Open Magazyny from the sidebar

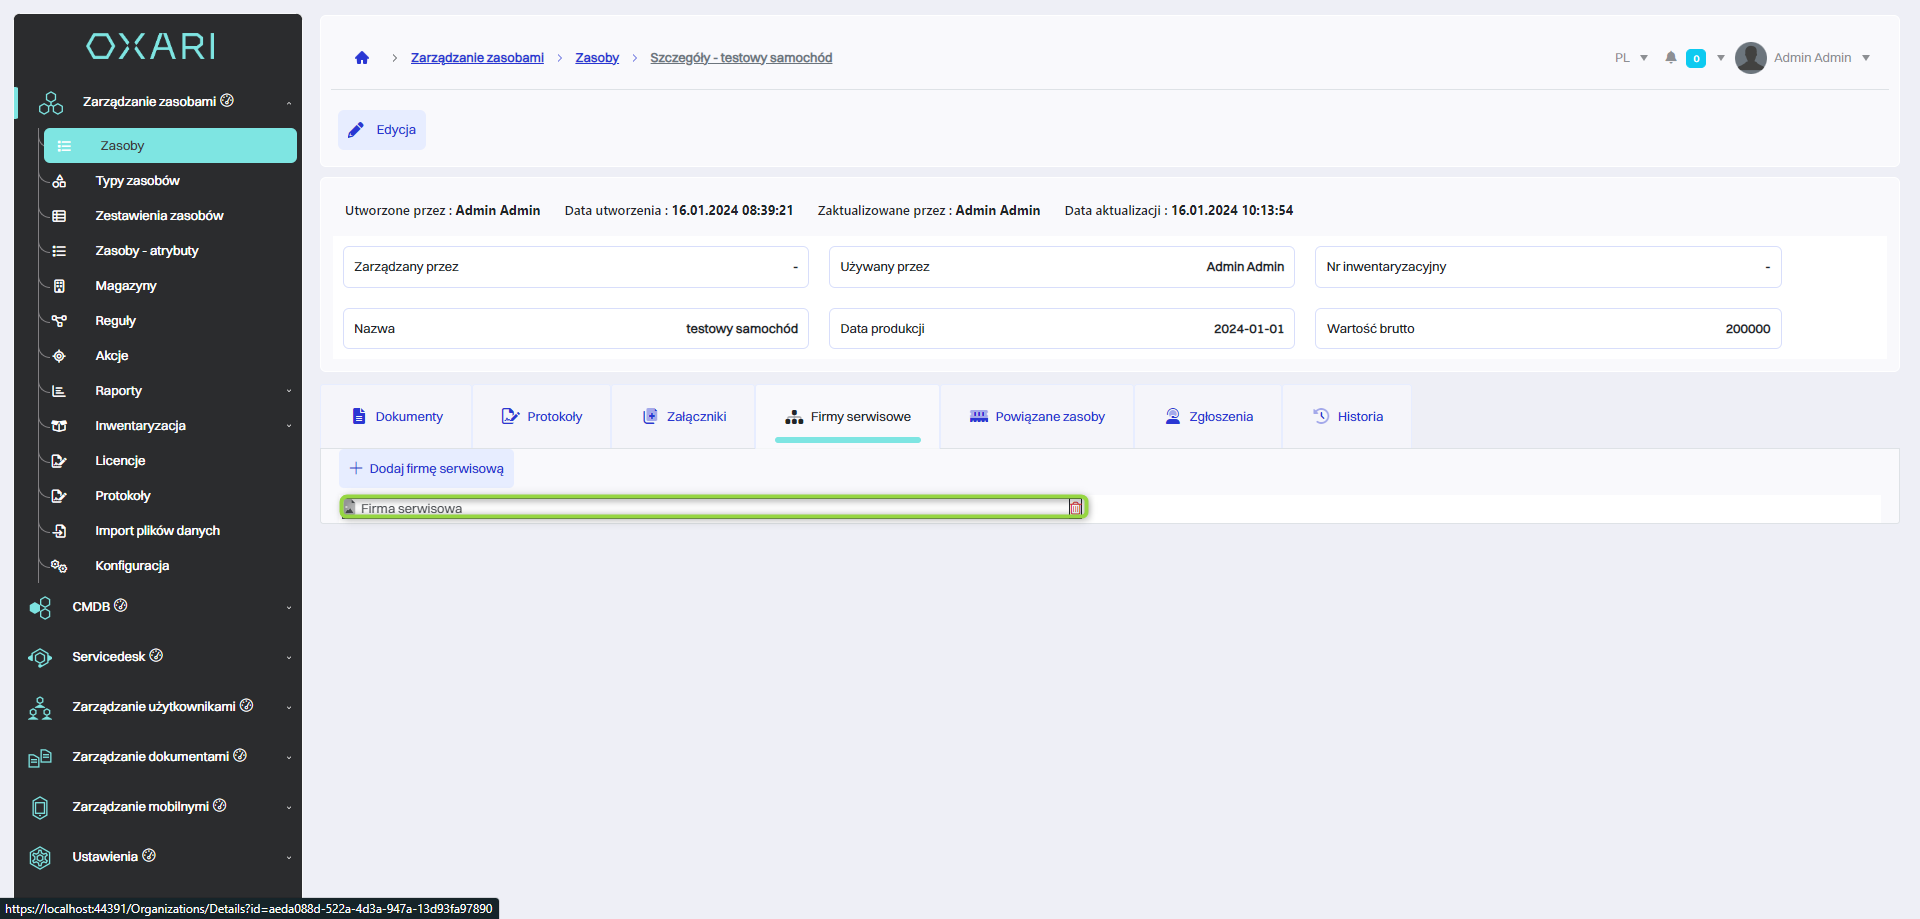(126, 286)
